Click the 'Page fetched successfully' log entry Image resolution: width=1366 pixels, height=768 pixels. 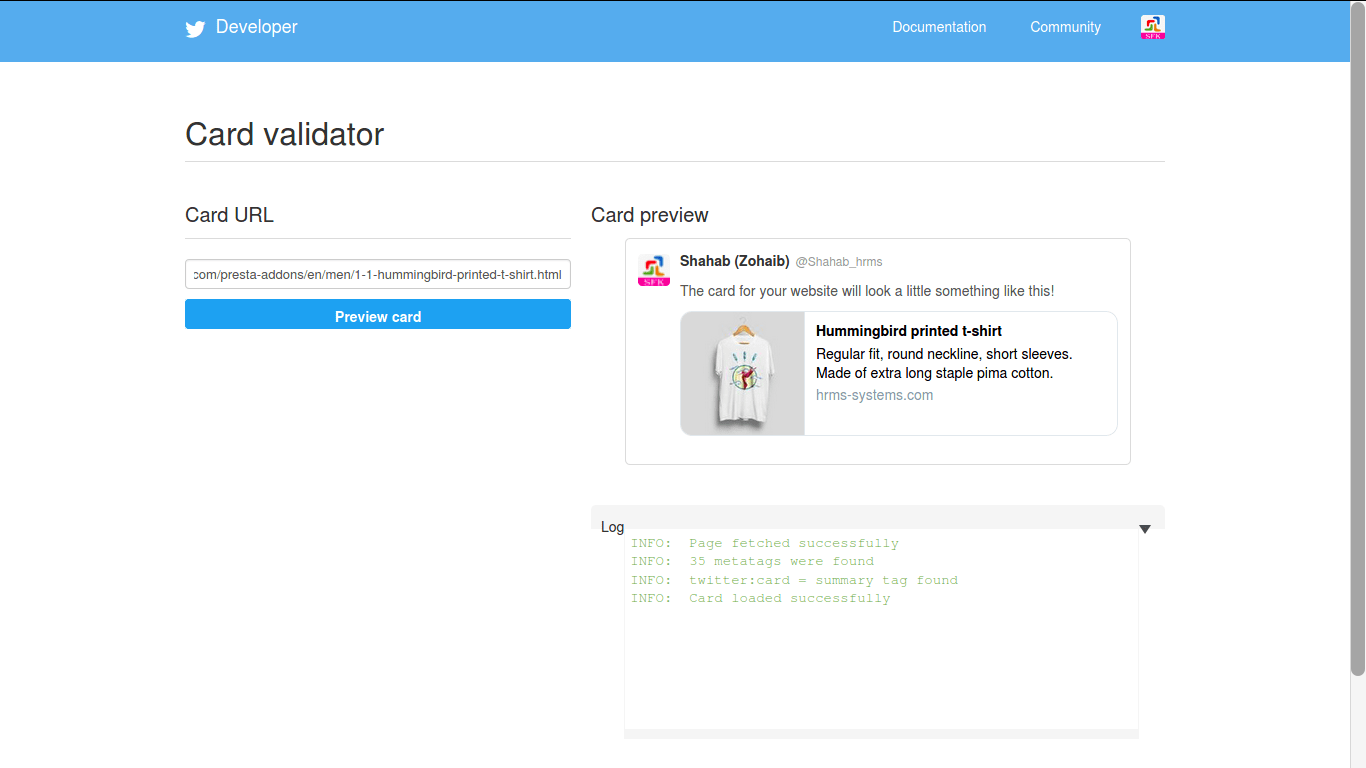point(764,544)
